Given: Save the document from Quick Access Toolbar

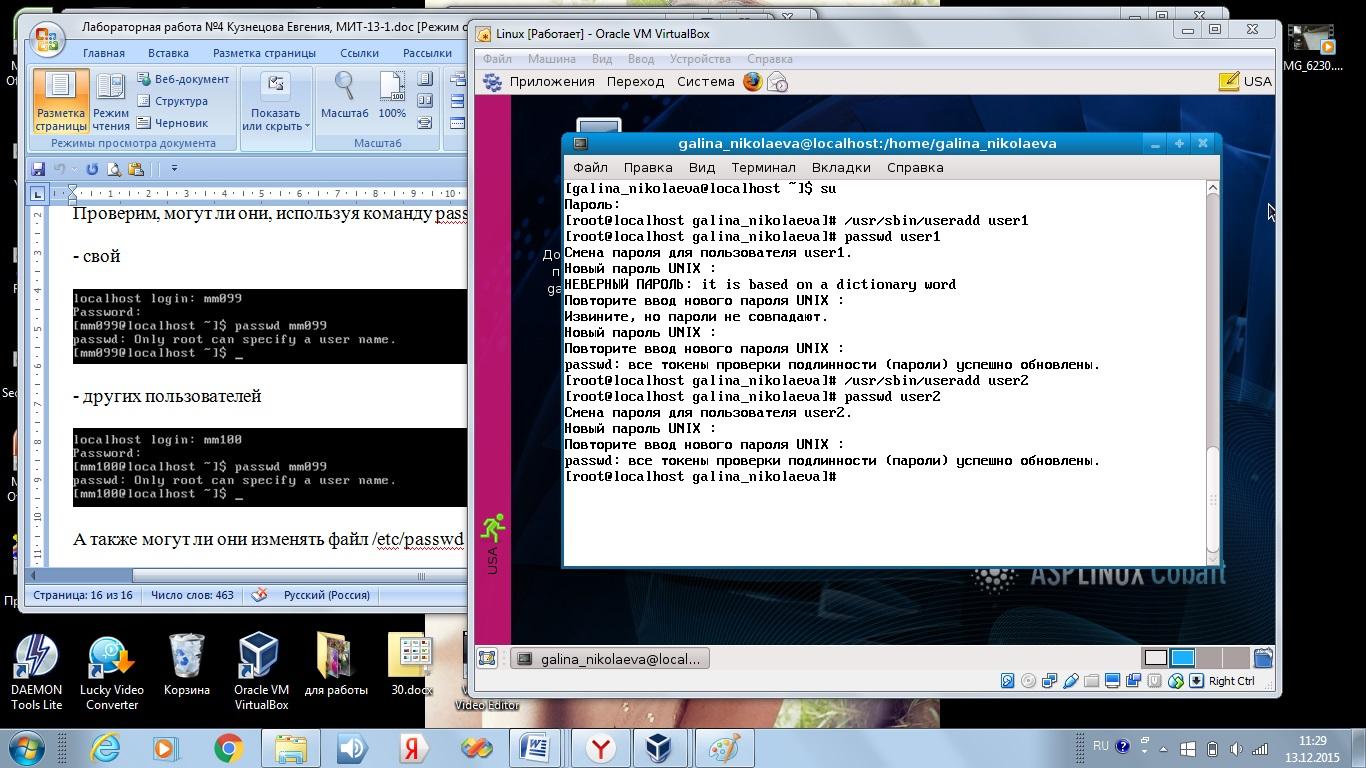Looking at the screenshot, I should (38, 169).
